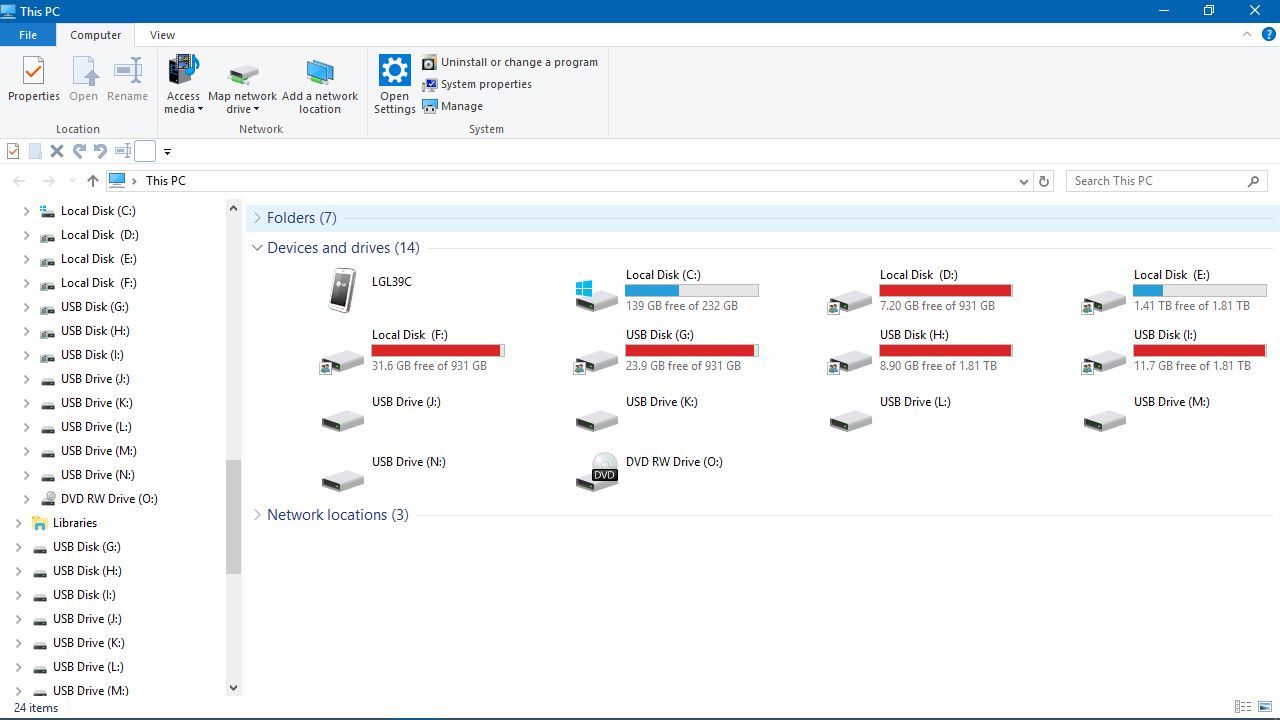1280x720 pixels.
Task: Click the quick access Properties checkmark icon
Action: [x=13, y=152]
